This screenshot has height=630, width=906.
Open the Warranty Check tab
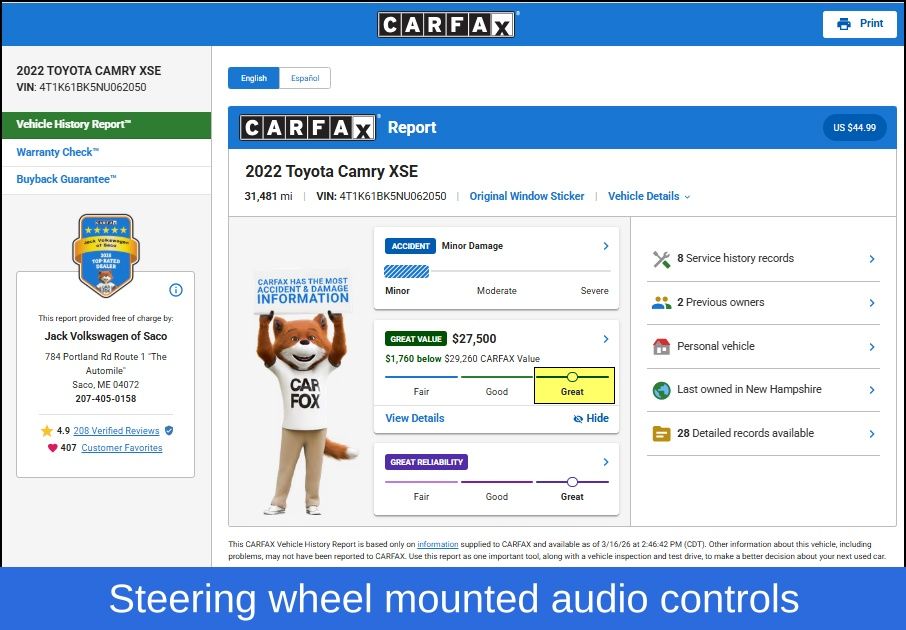pyautogui.click(x=58, y=153)
